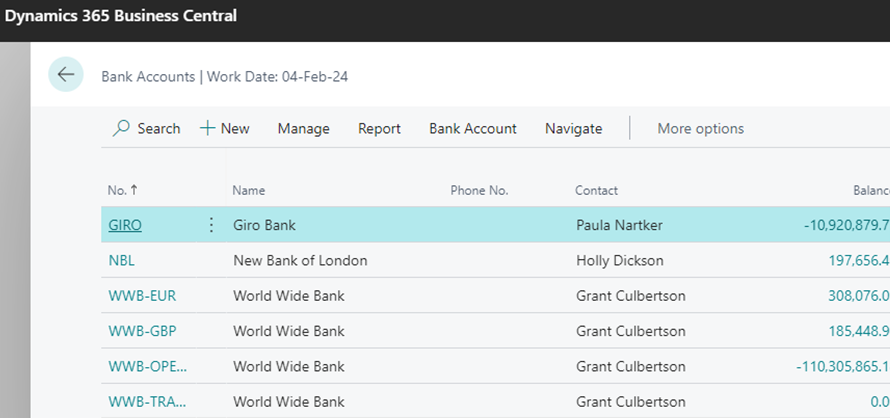Click the Paula Nartker contact cell

pyautogui.click(x=619, y=225)
